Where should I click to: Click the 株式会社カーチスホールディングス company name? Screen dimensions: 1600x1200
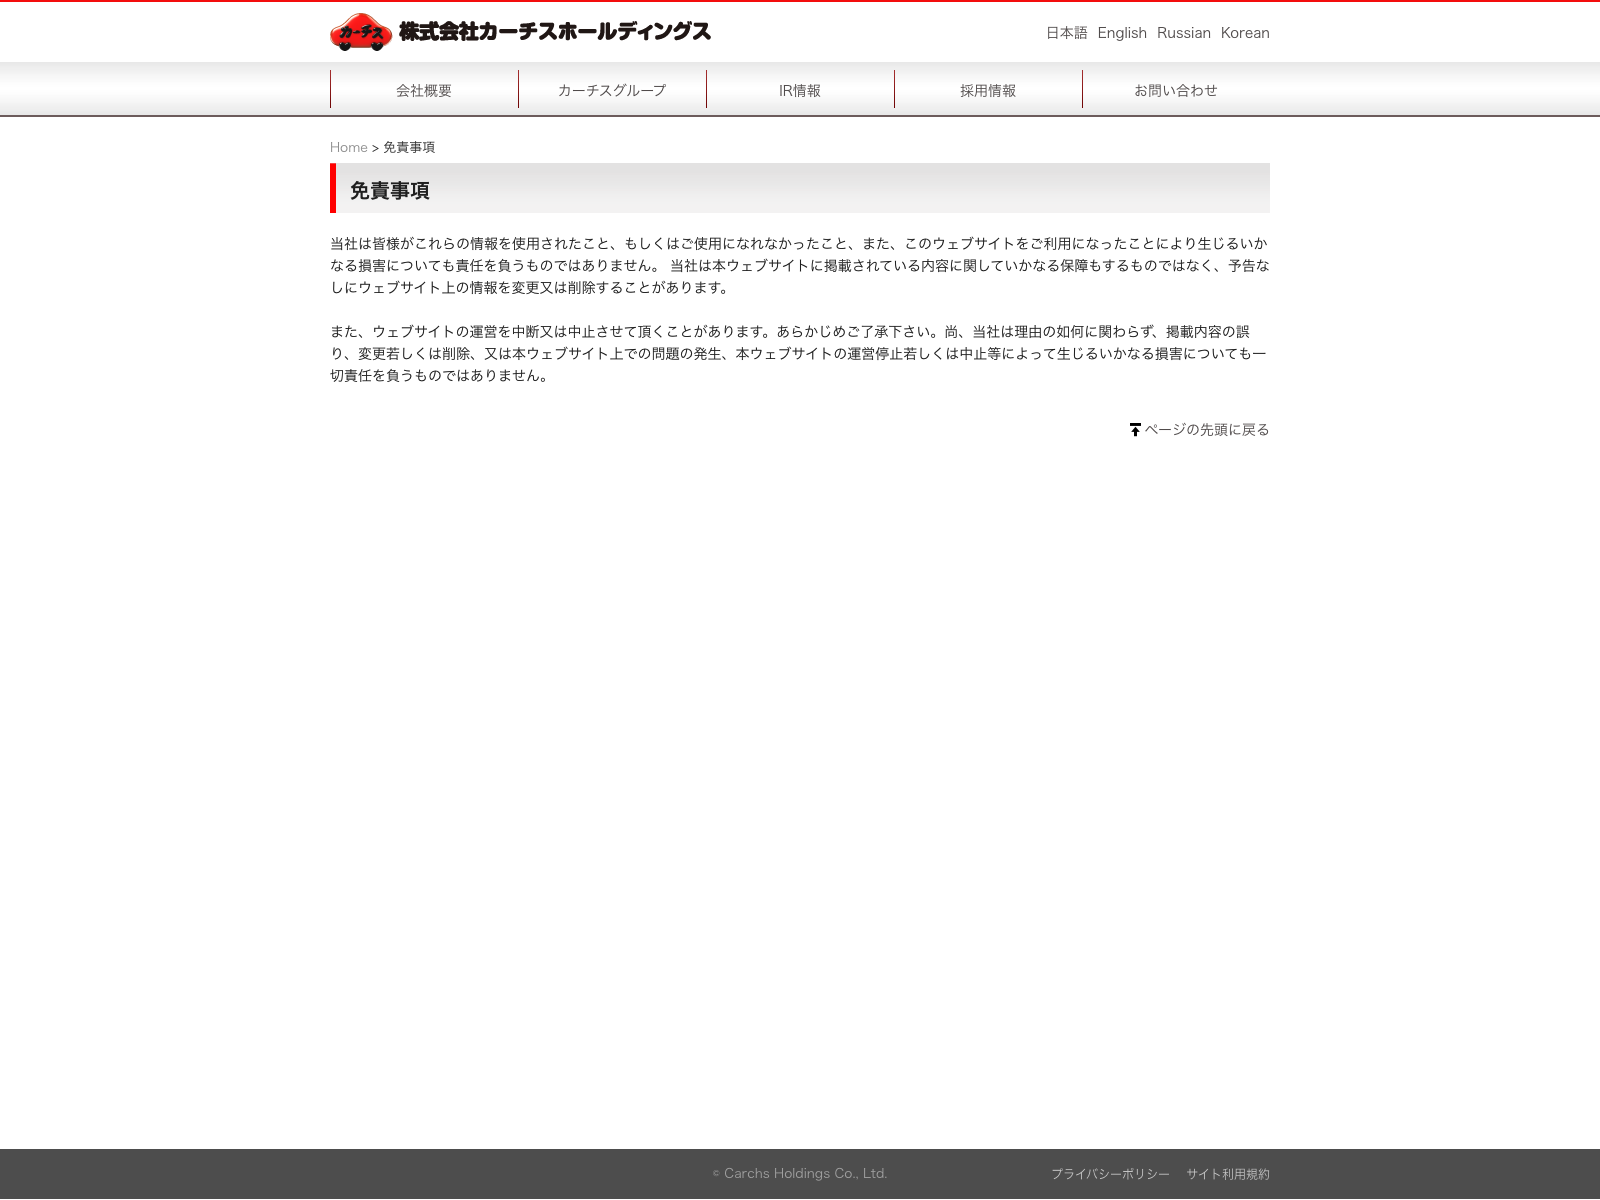(554, 32)
